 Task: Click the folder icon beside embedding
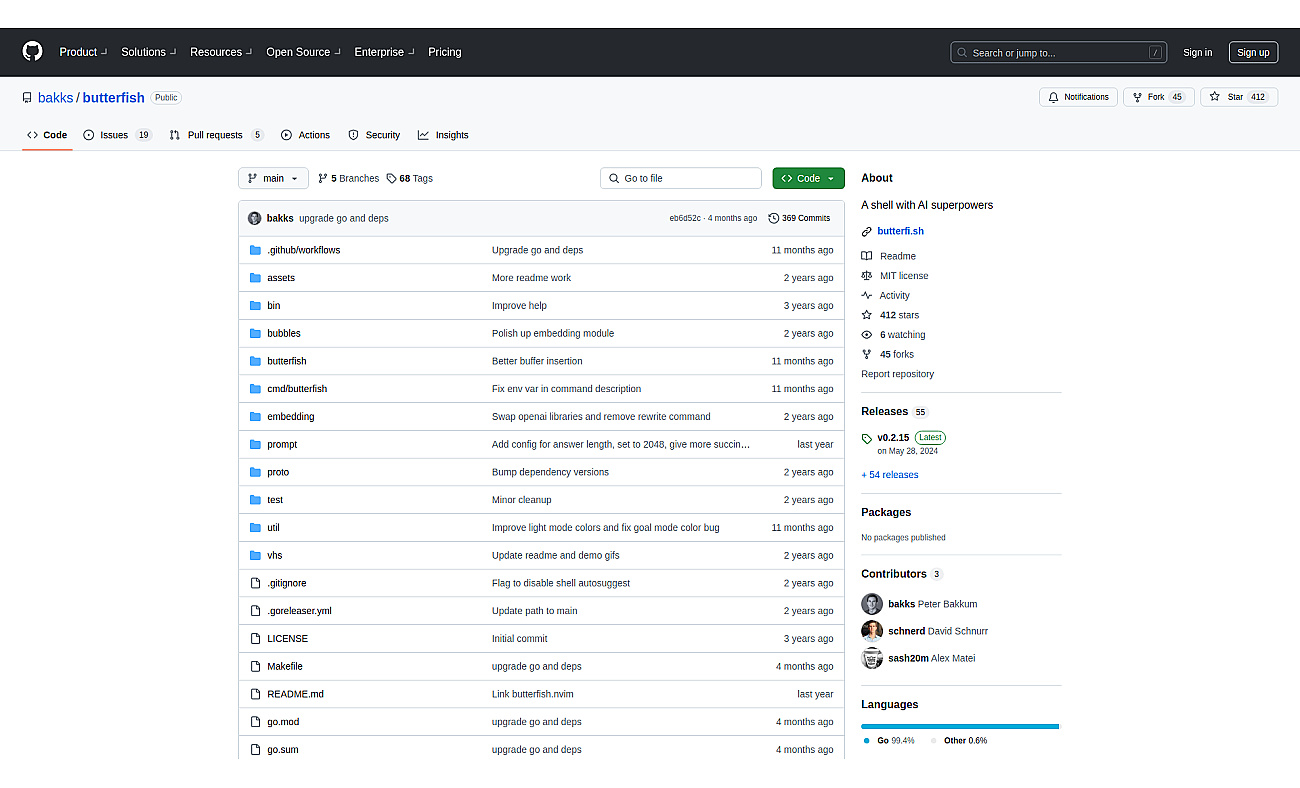[255, 416]
